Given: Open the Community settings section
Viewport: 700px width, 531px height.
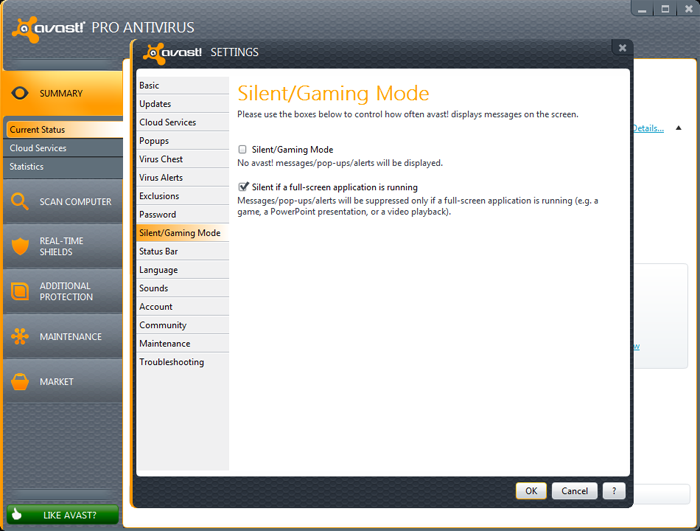Looking at the screenshot, I should click(x=183, y=325).
